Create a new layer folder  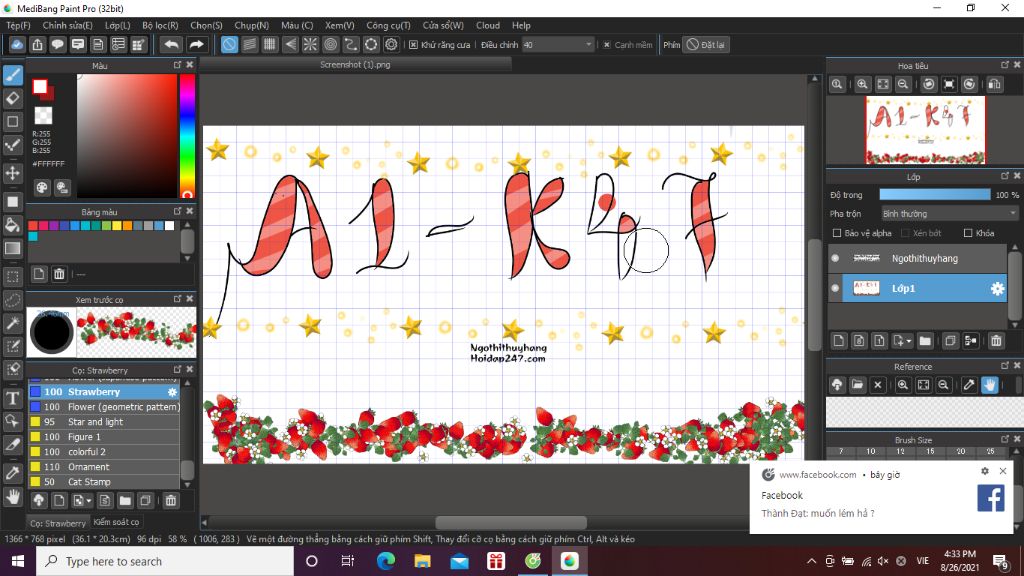click(925, 340)
